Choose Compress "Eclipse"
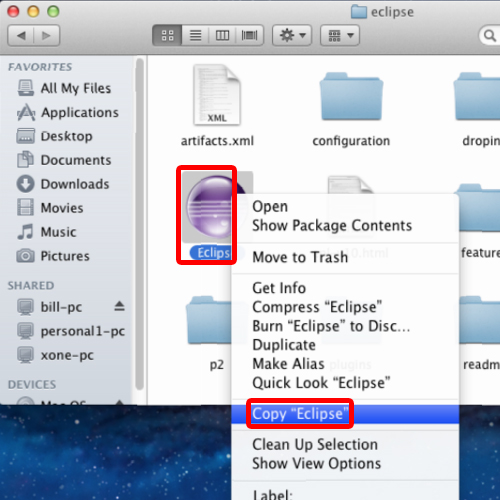 coord(317,307)
